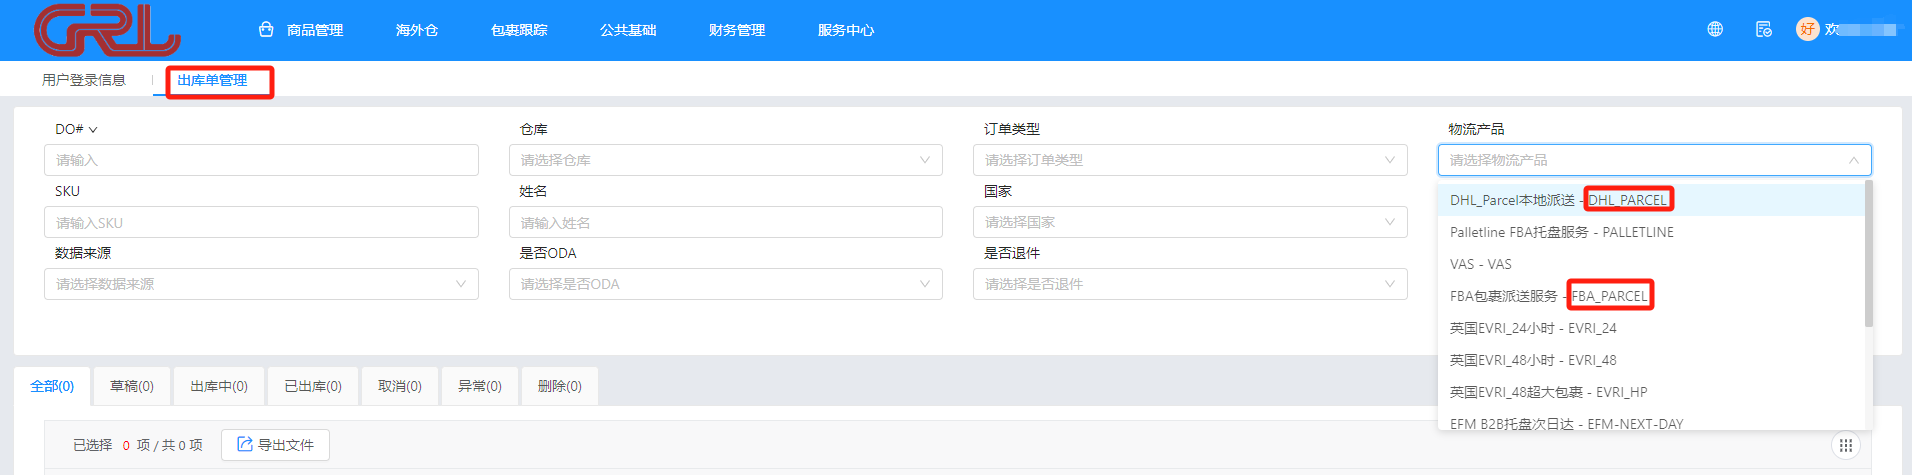Image resolution: width=1912 pixels, height=475 pixels.
Task: Click the user avatar icon
Action: click(1807, 29)
